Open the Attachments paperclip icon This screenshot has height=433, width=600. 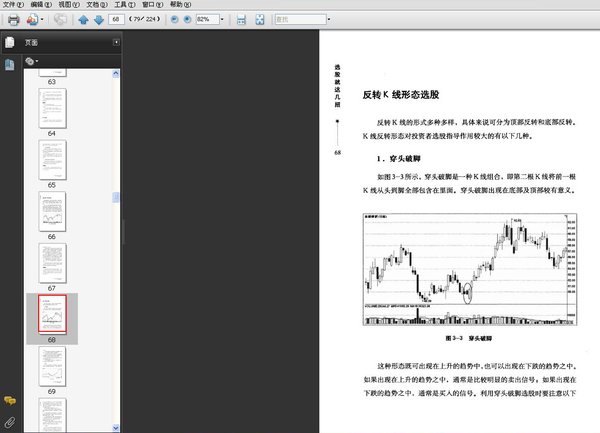(x=10, y=423)
